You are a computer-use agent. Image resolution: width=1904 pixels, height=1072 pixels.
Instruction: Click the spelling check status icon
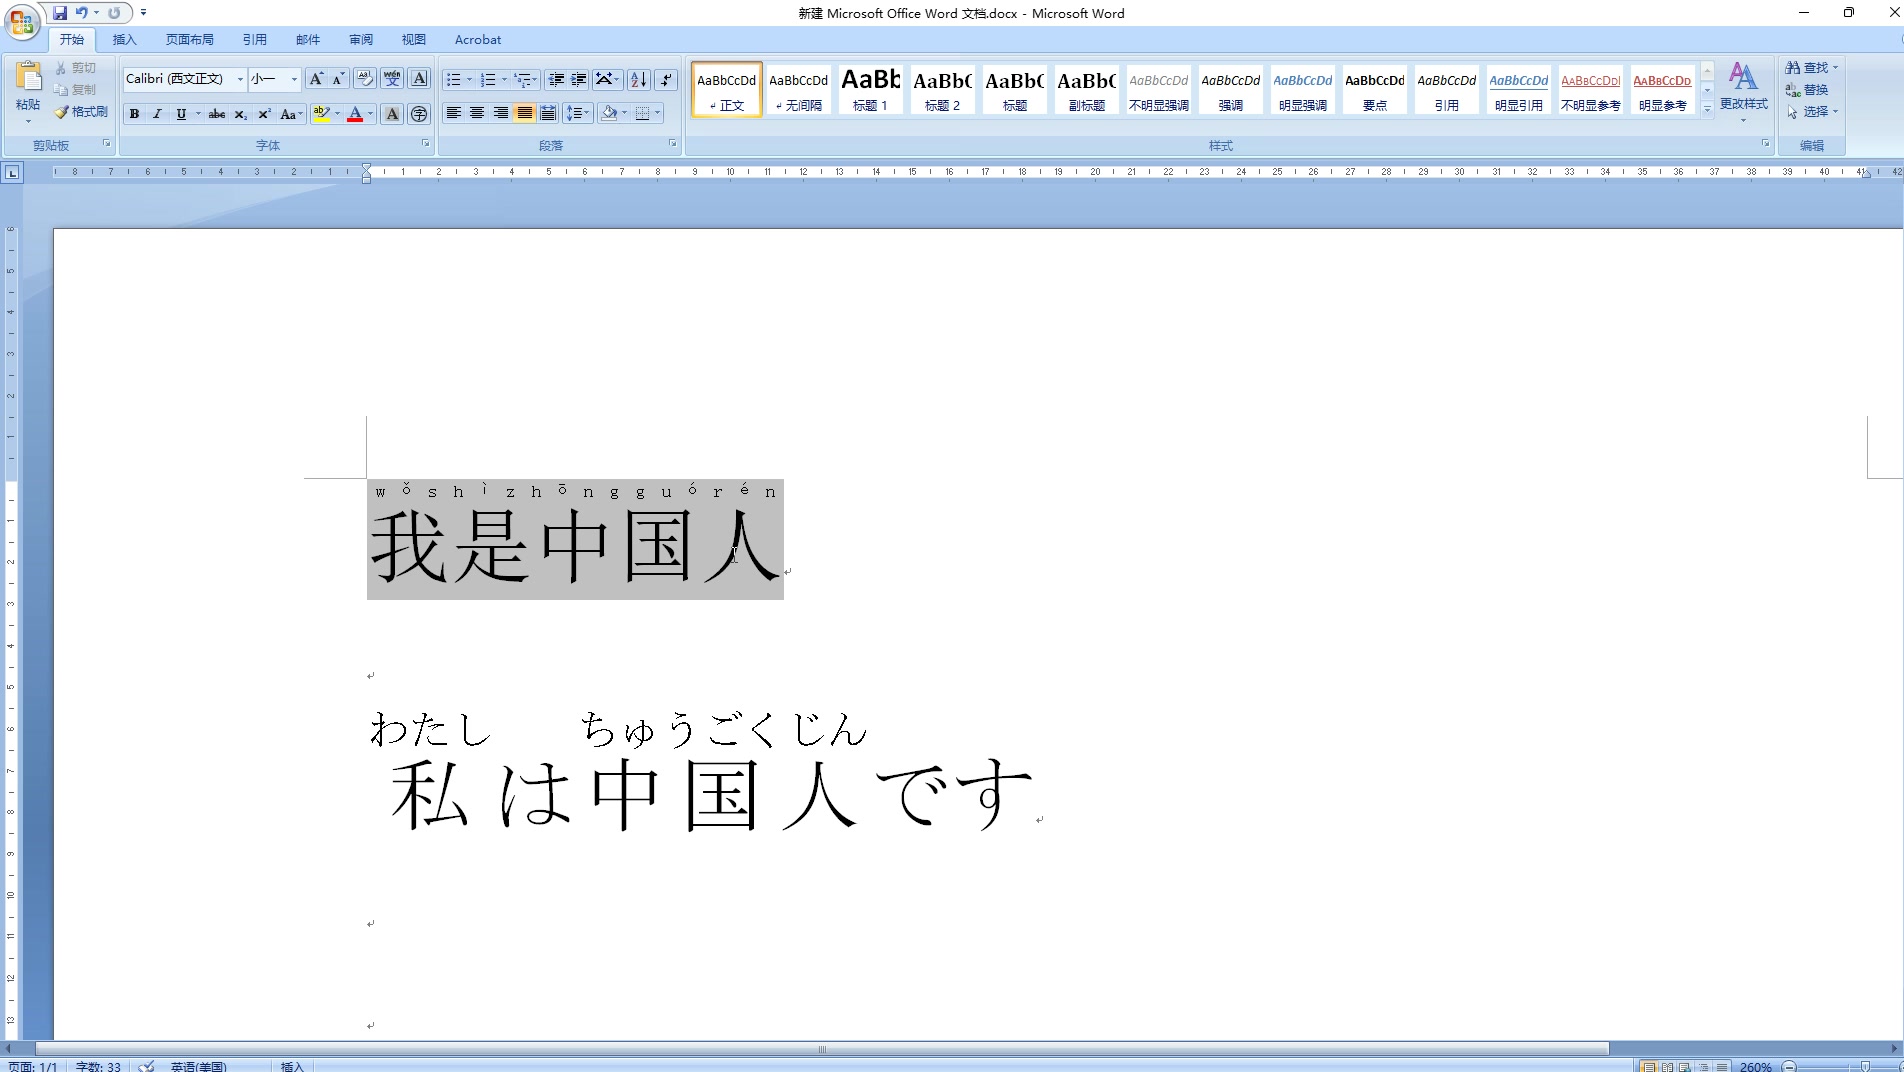[146, 1066]
